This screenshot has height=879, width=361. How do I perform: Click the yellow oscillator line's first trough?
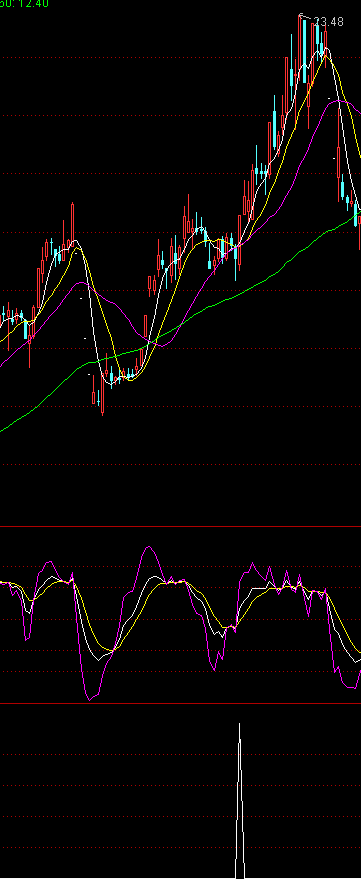(31, 600)
